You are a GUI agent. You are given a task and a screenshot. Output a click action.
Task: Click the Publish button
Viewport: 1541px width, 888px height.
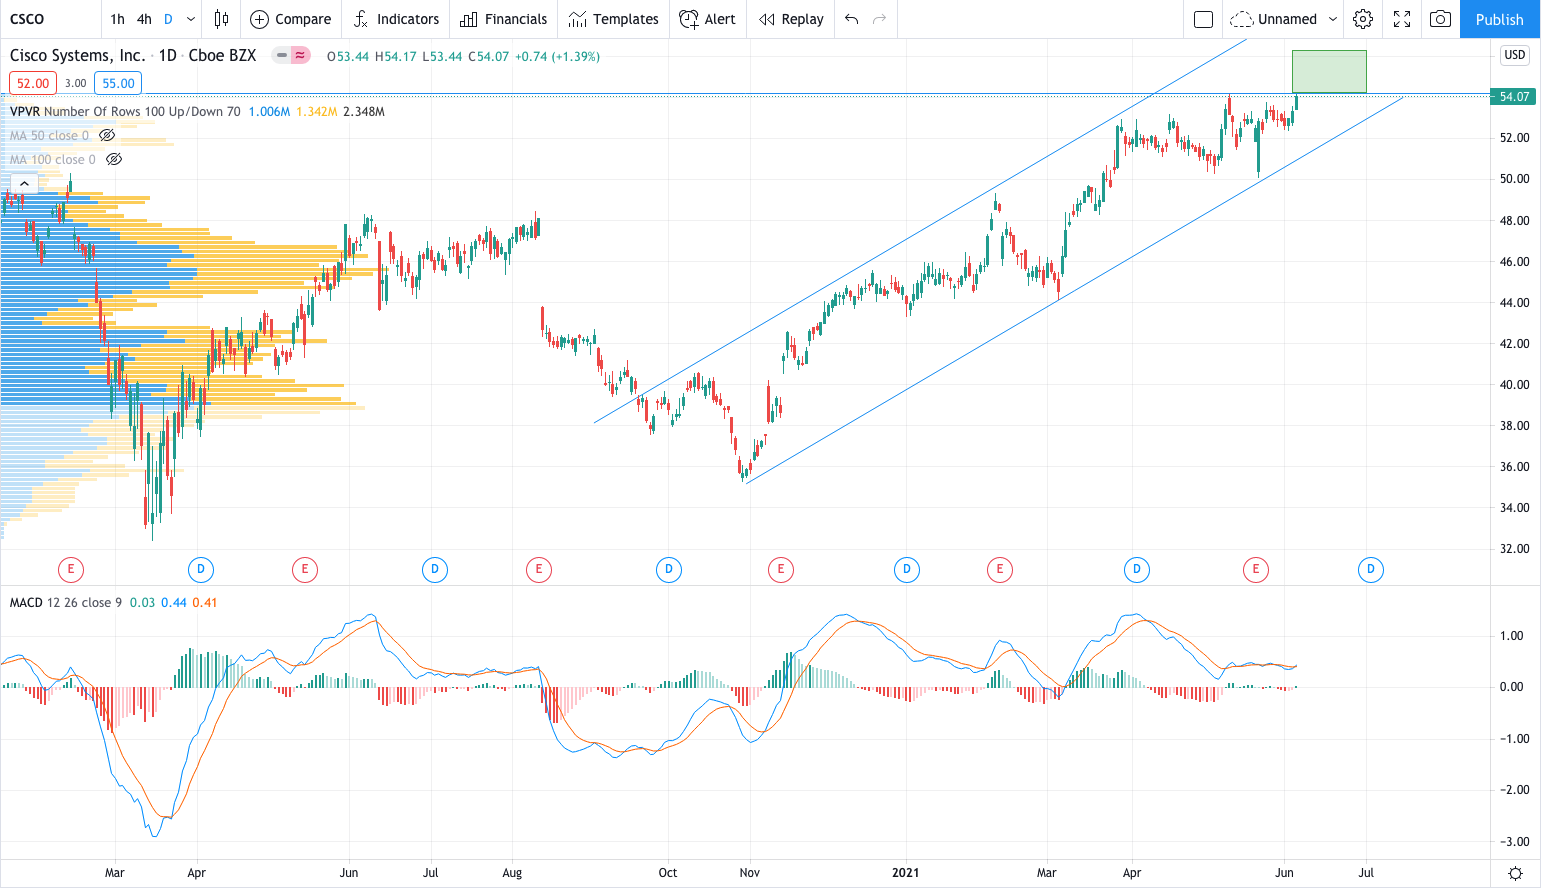point(1500,19)
